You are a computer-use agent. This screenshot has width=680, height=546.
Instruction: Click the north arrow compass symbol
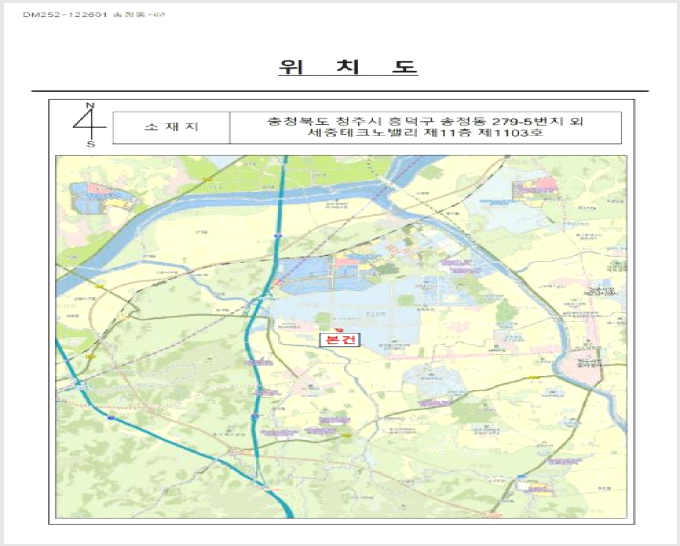pos(90,125)
